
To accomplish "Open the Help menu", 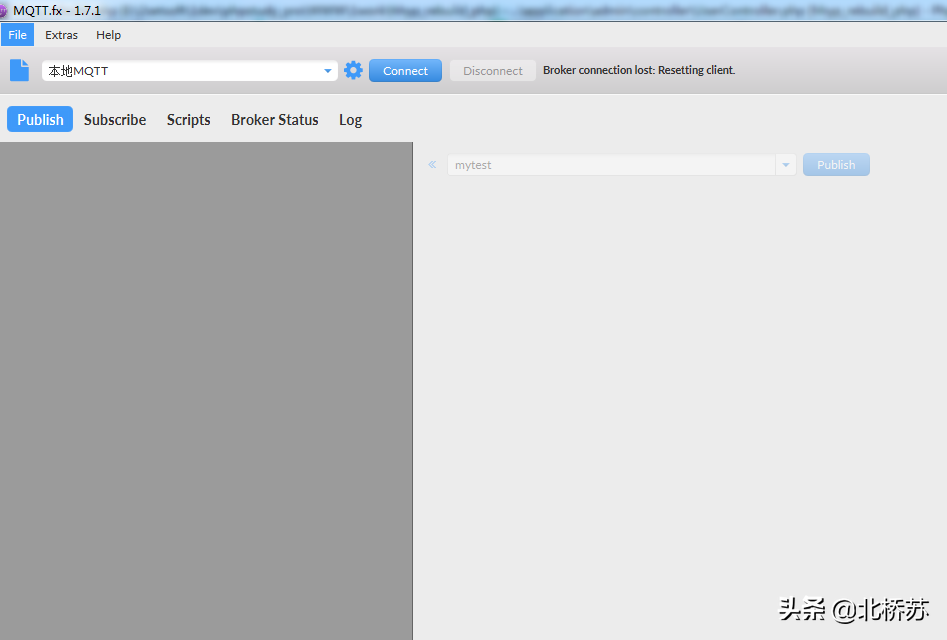I will point(109,35).
